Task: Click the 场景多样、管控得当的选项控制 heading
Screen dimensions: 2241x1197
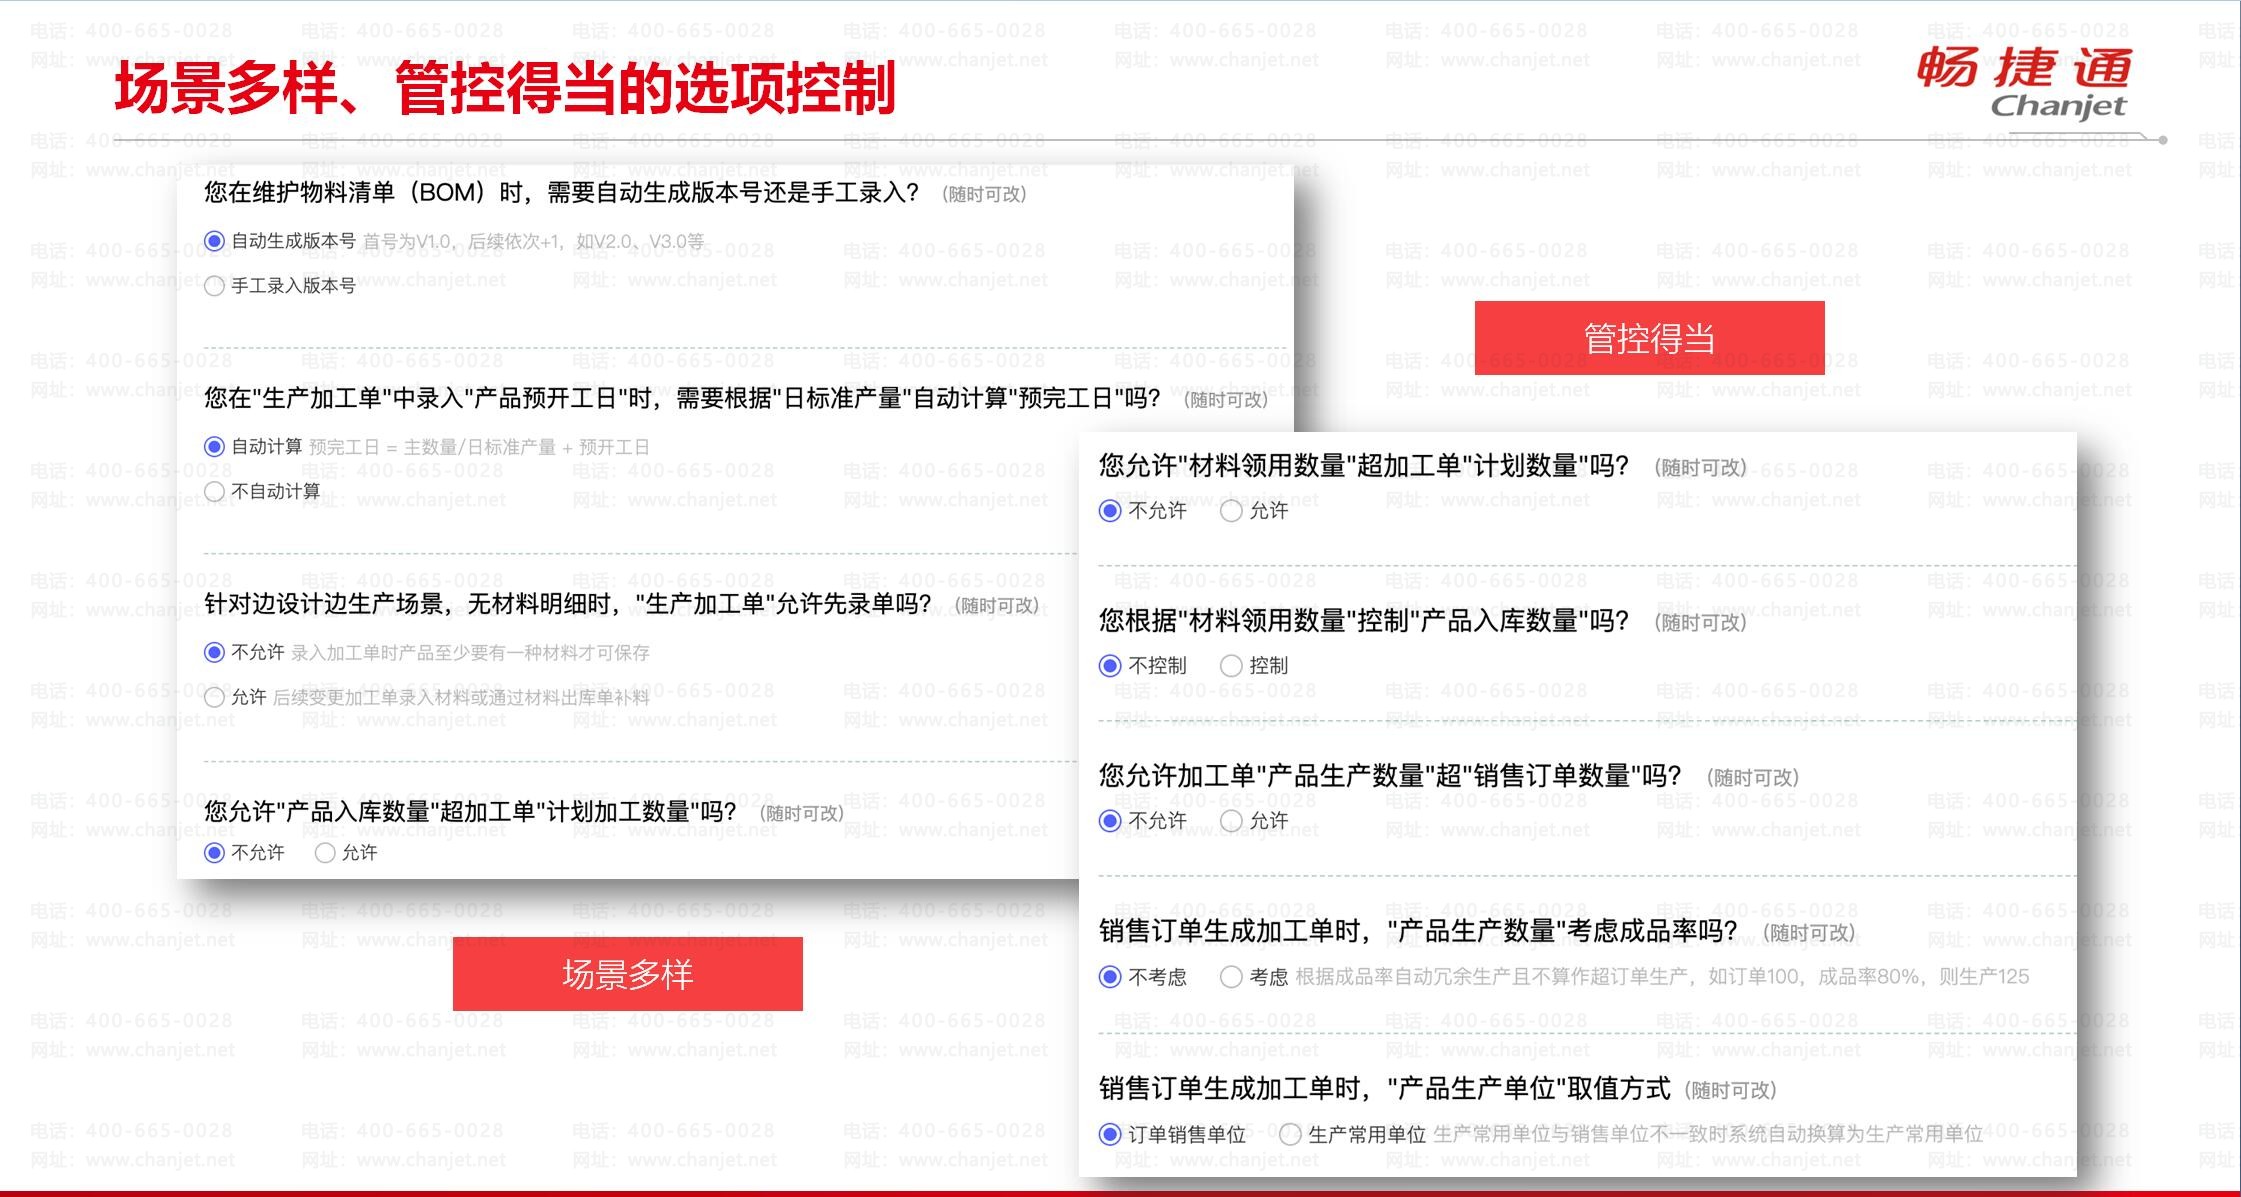Action: pos(505,88)
